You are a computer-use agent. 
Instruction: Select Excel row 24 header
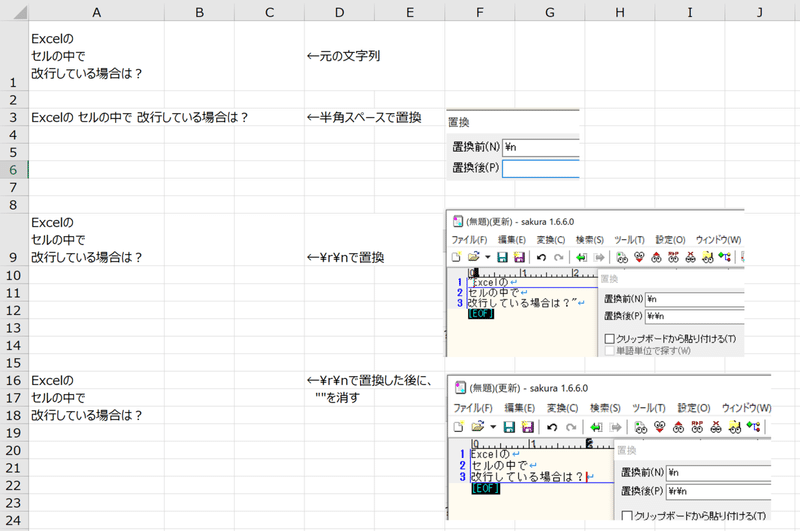13,520
